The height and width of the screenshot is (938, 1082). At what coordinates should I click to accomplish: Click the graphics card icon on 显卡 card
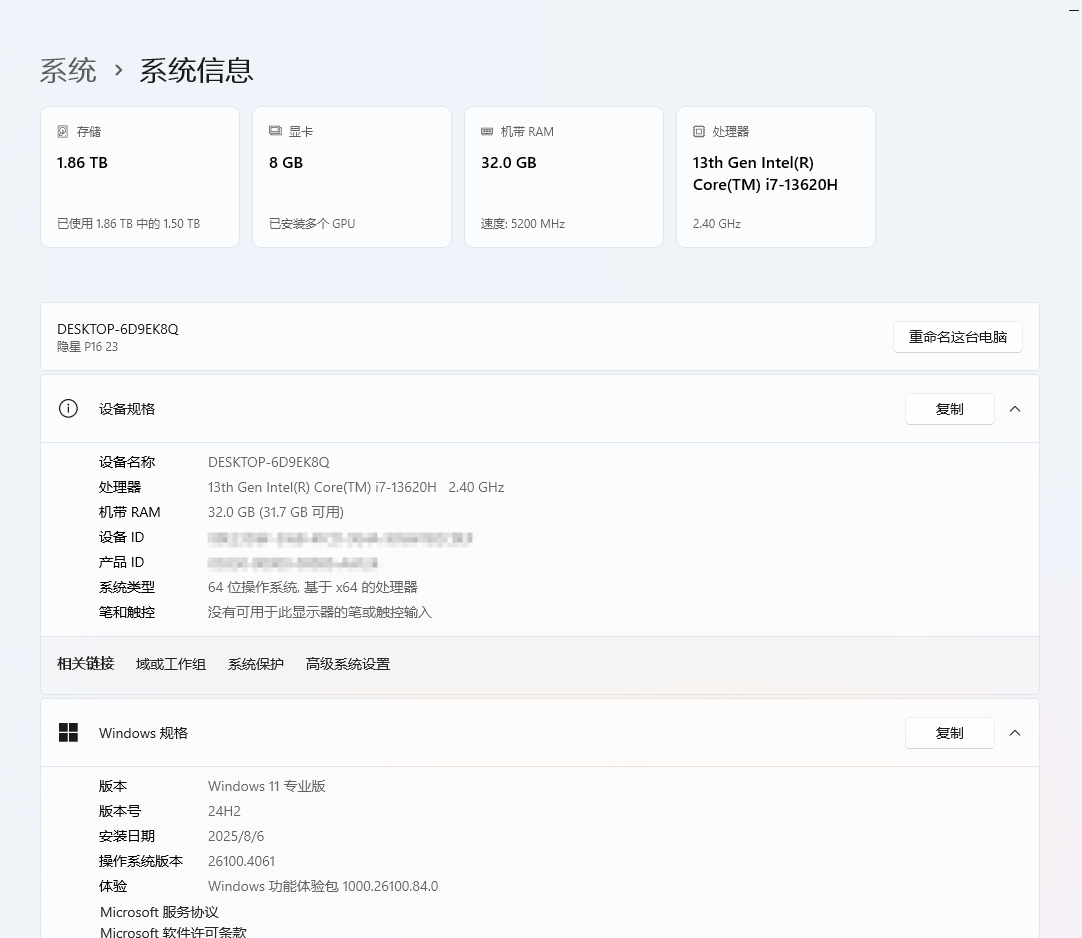(x=275, y=131)
